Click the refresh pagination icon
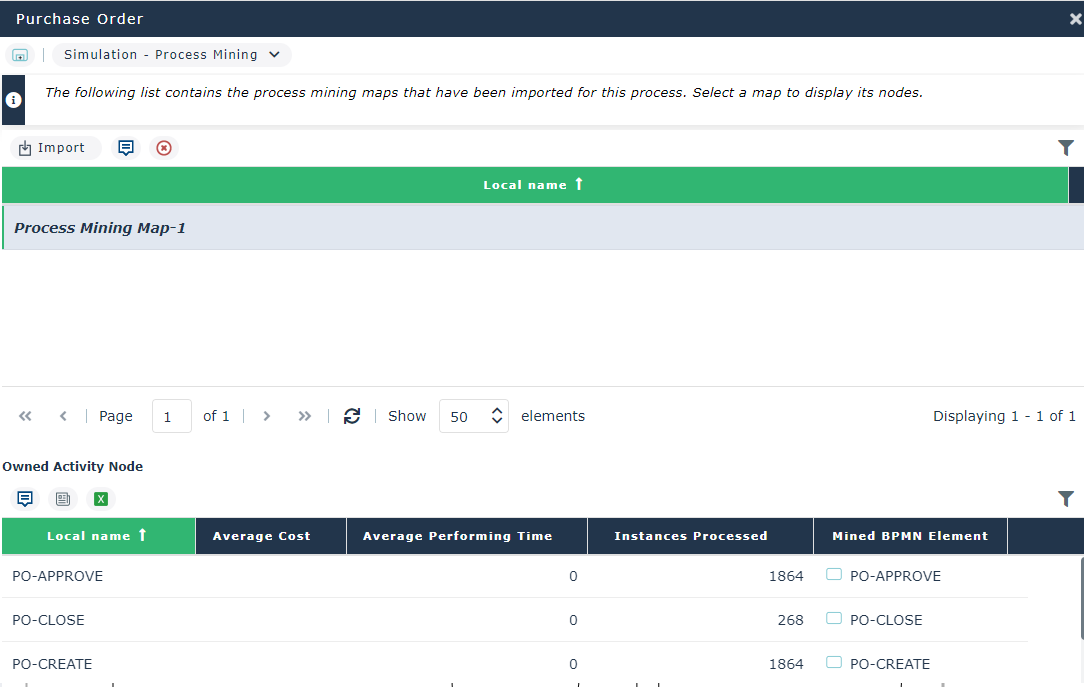The width and height of the screenshot is (1084, 687). pos(351,416)
